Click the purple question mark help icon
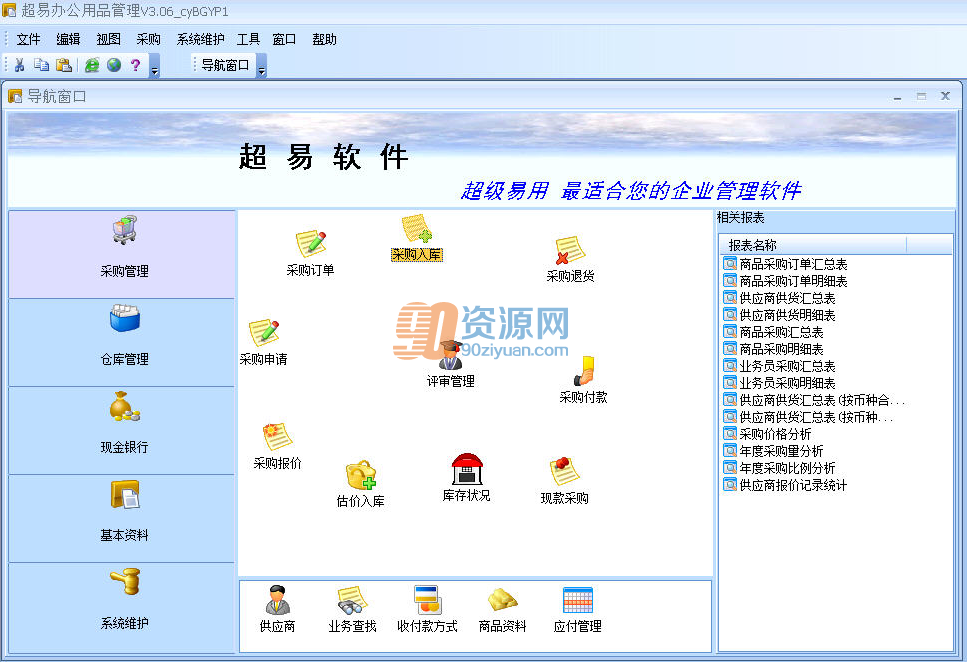The height and width of the screenshot is (662, 967). [x=136, y=65]
